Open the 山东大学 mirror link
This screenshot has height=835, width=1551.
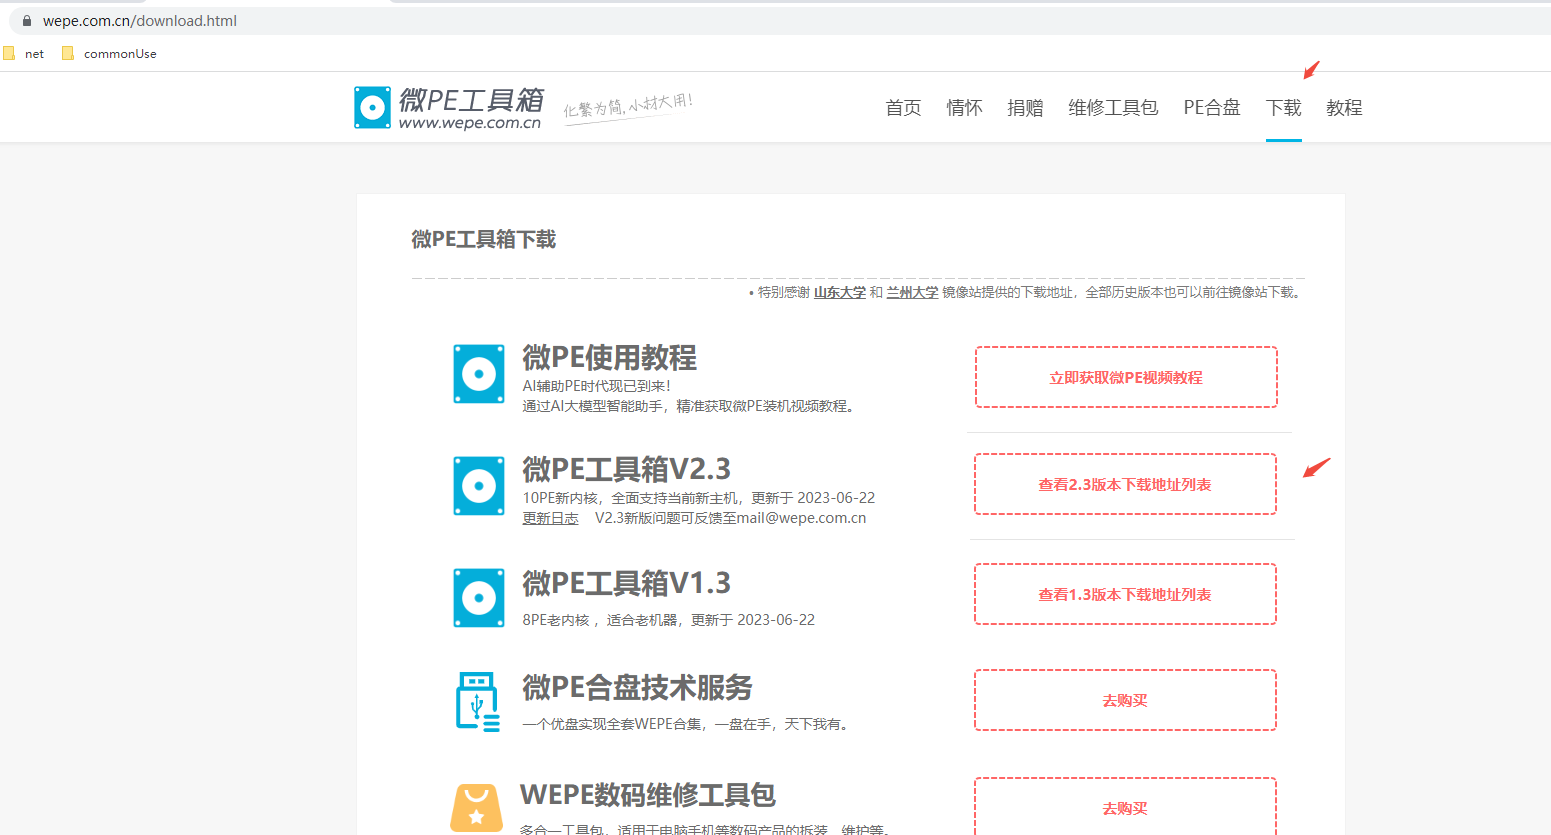840,292
